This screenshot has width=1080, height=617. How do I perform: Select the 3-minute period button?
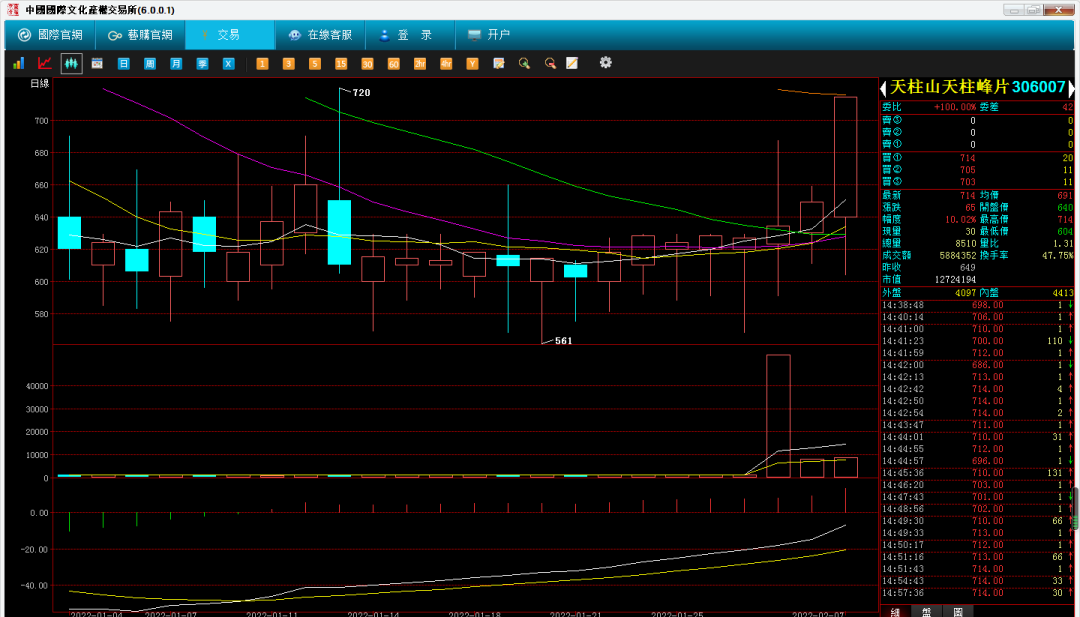pyautogui.click(x=288, y=63)
